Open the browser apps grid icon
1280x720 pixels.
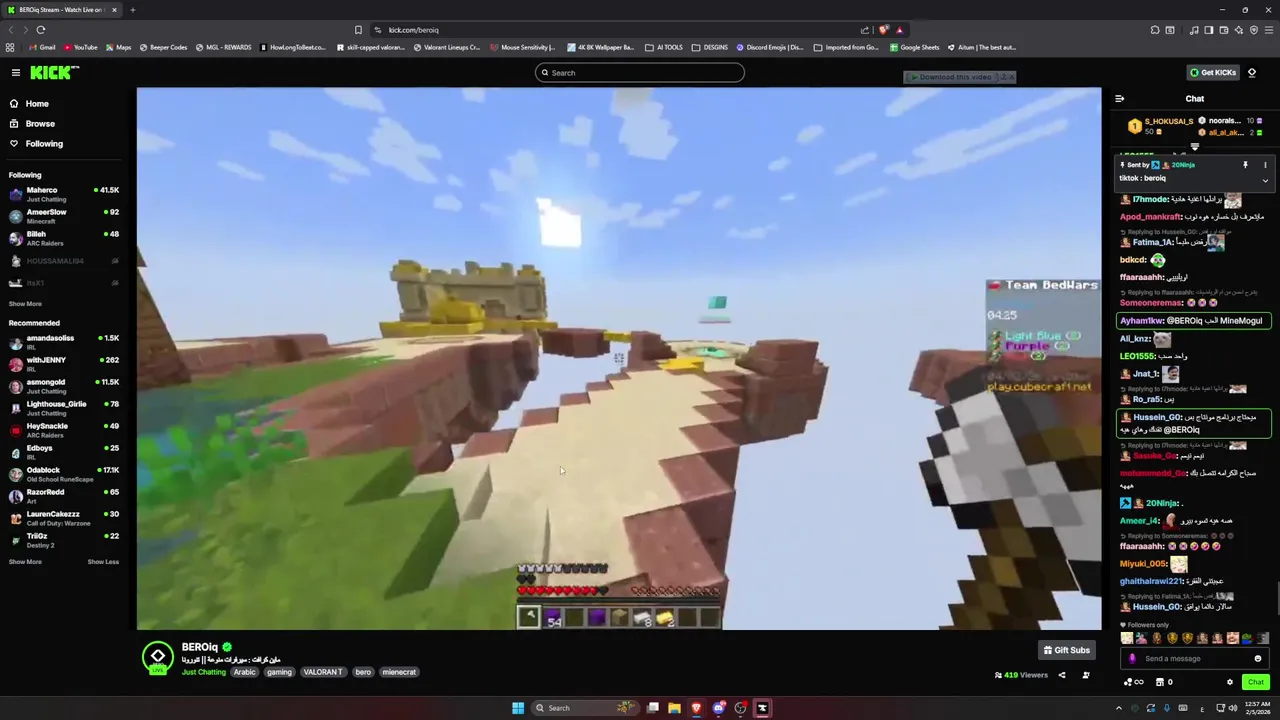coord(10,47)
